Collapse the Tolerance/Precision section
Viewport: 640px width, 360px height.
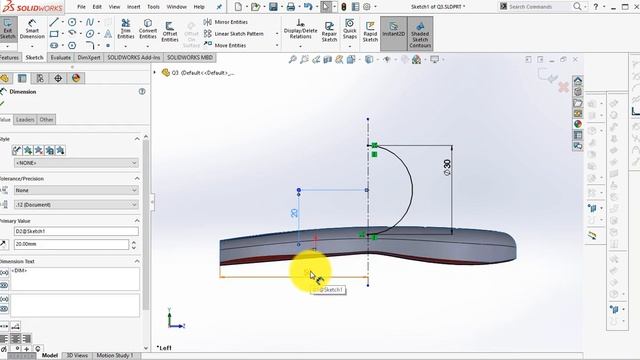pos(137,179)
